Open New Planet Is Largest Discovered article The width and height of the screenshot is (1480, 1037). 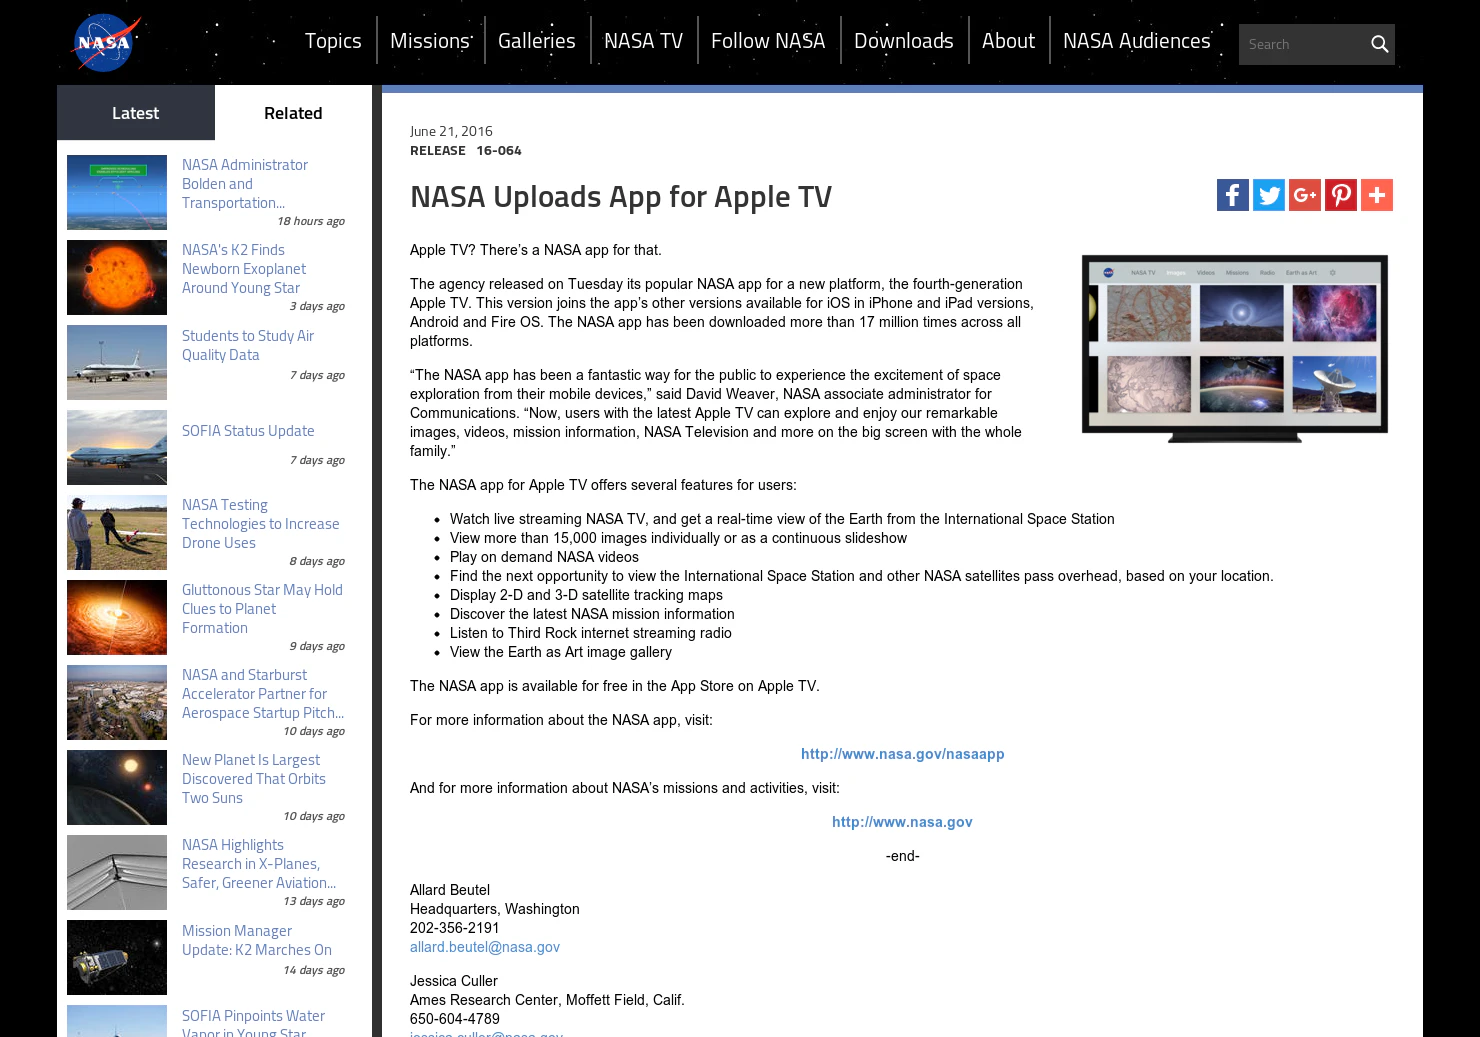point(254,779)
